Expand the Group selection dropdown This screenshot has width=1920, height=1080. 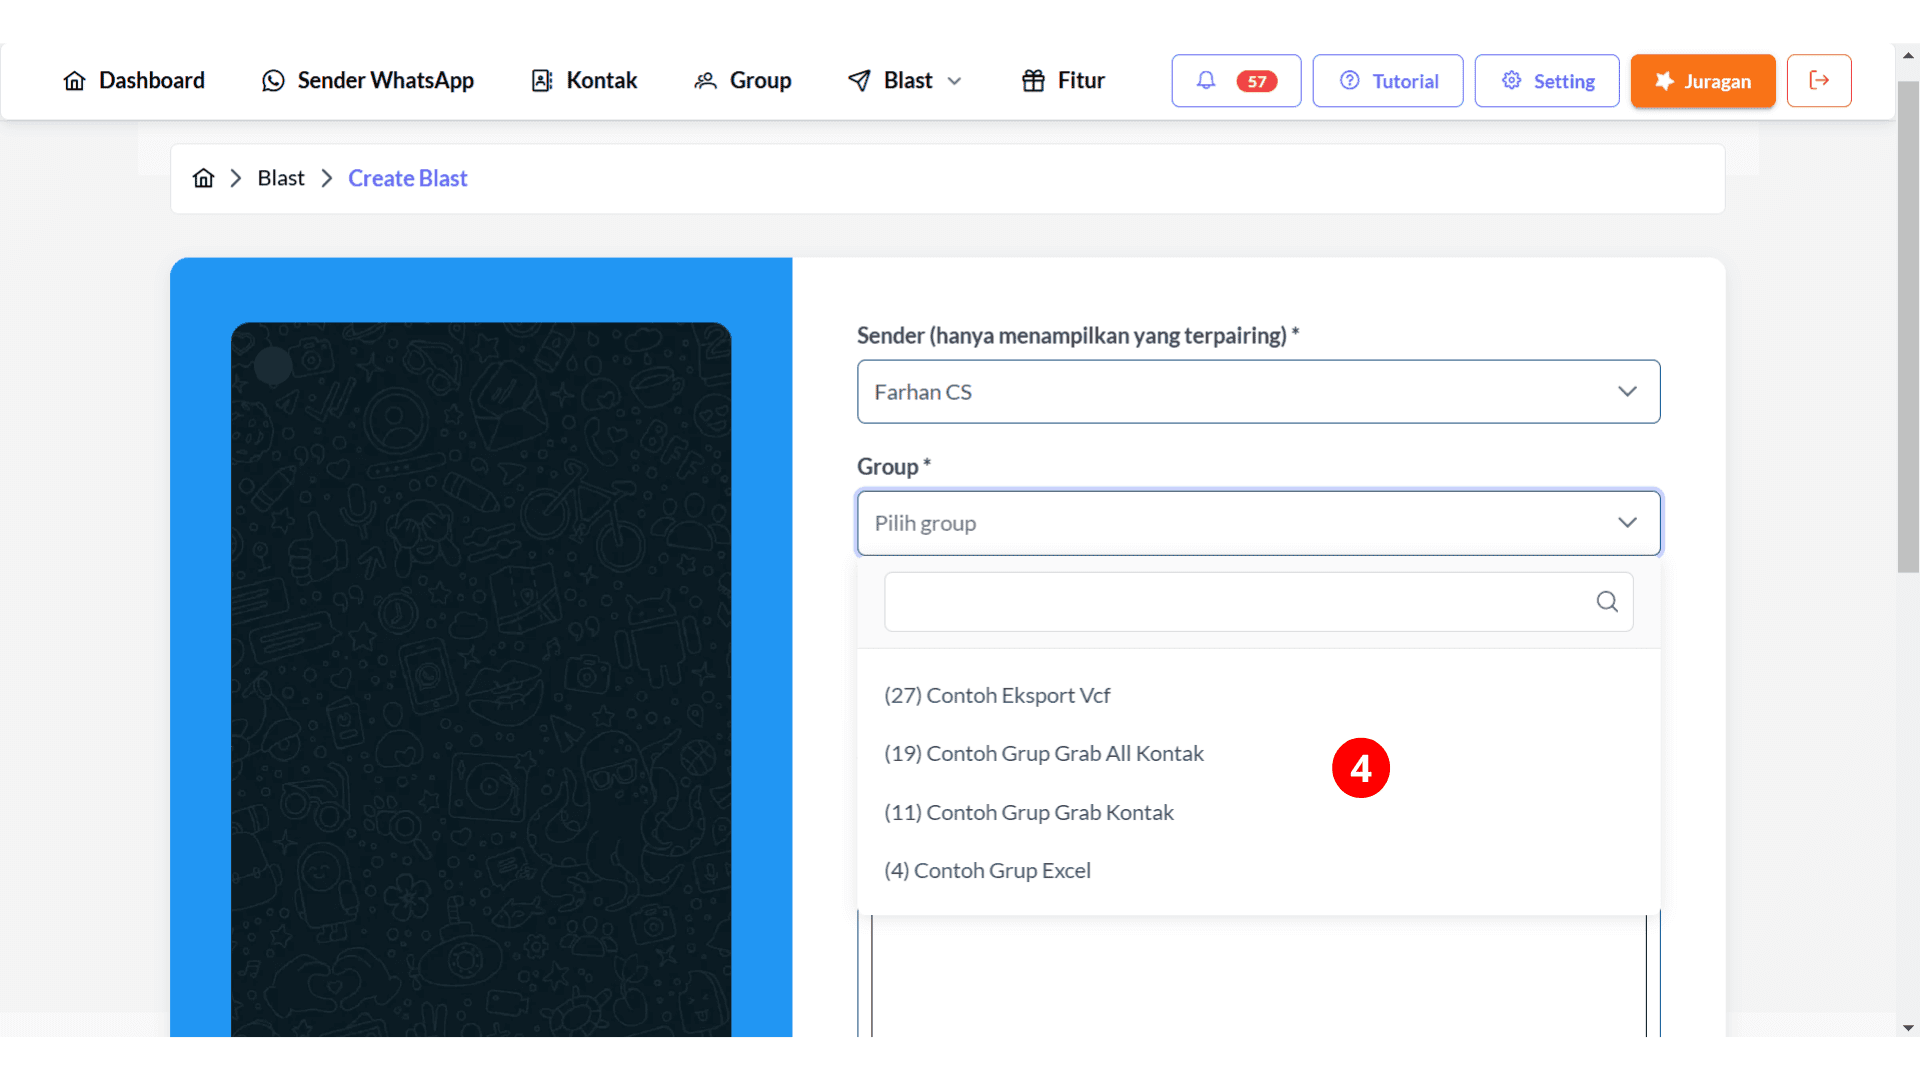(x=1258, y=522)
